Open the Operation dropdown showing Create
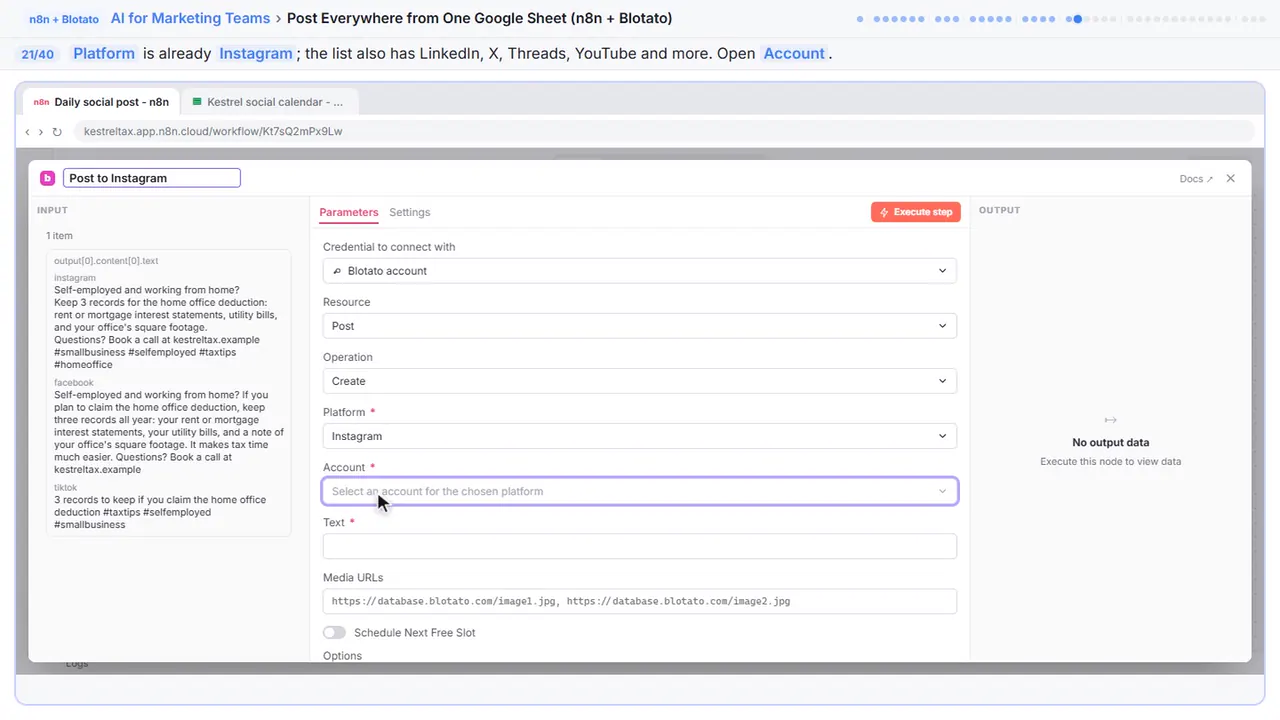 [x=640, y=381]
